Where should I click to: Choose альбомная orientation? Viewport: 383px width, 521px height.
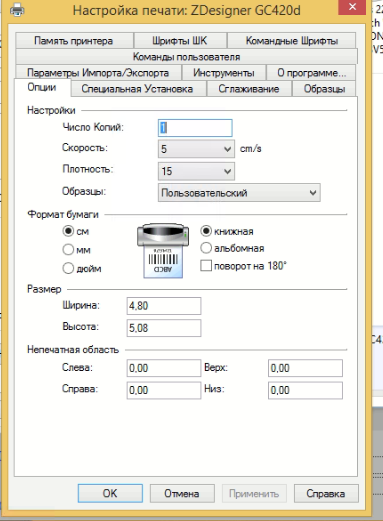click(206, 248)
